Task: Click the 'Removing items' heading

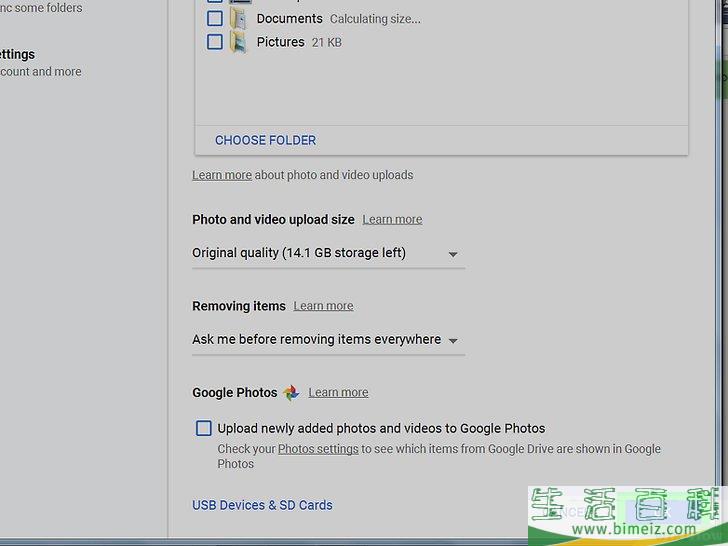Action: click(239, 306)
